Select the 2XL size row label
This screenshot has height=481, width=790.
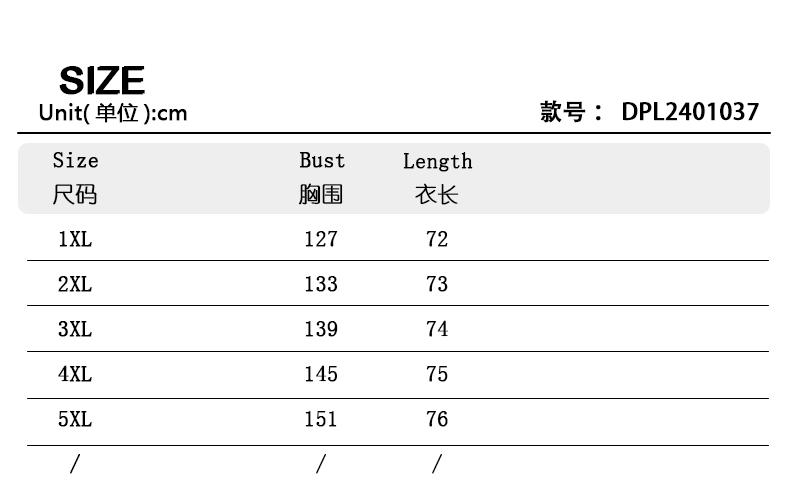click(x=75, y=284)
